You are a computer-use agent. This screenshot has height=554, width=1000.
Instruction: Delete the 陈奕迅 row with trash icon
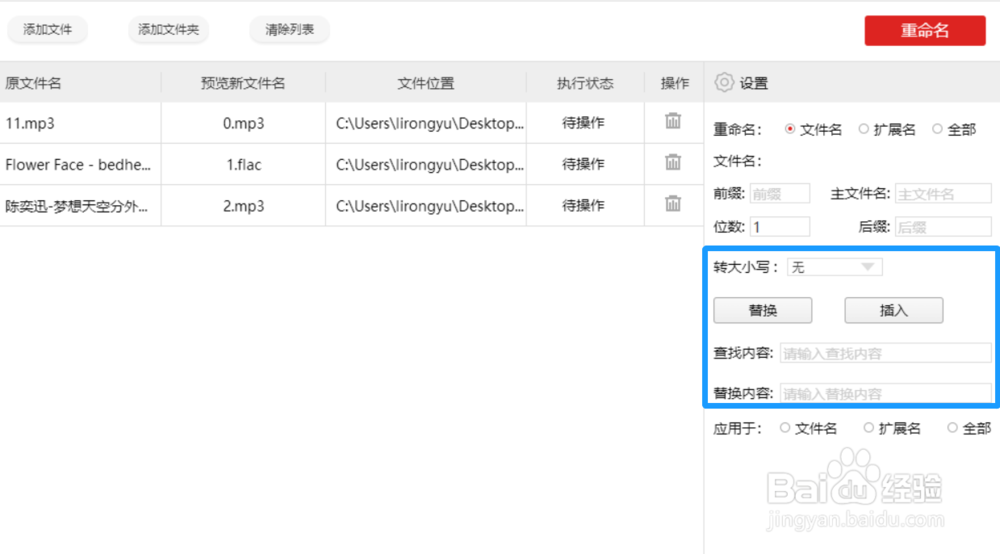point(673,203)
